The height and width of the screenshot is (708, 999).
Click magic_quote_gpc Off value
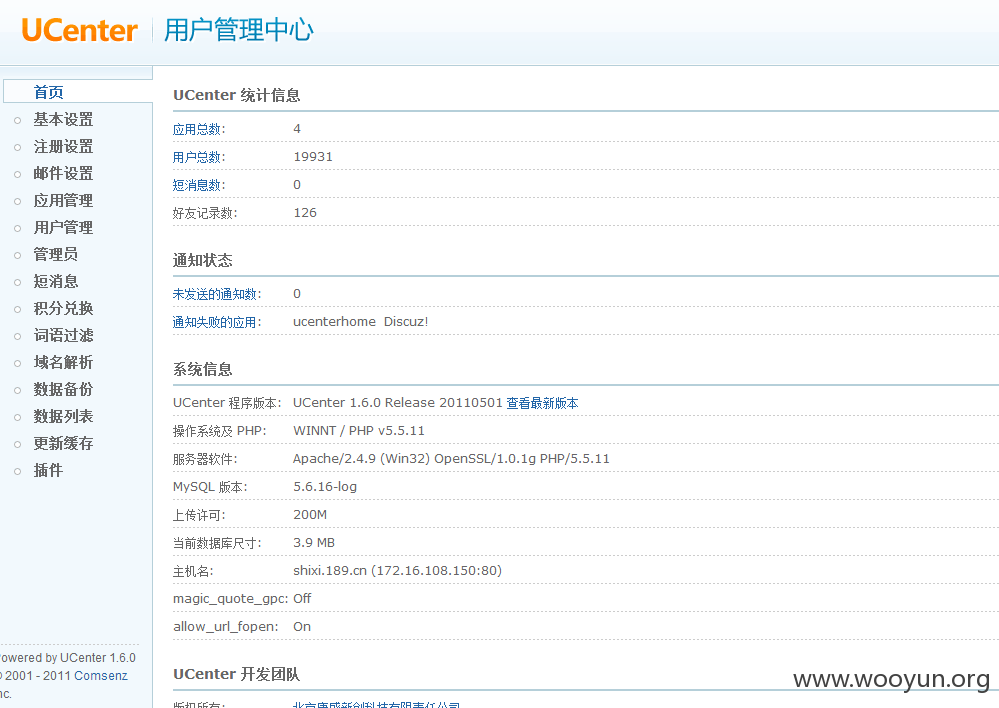[x=302, y=598]
